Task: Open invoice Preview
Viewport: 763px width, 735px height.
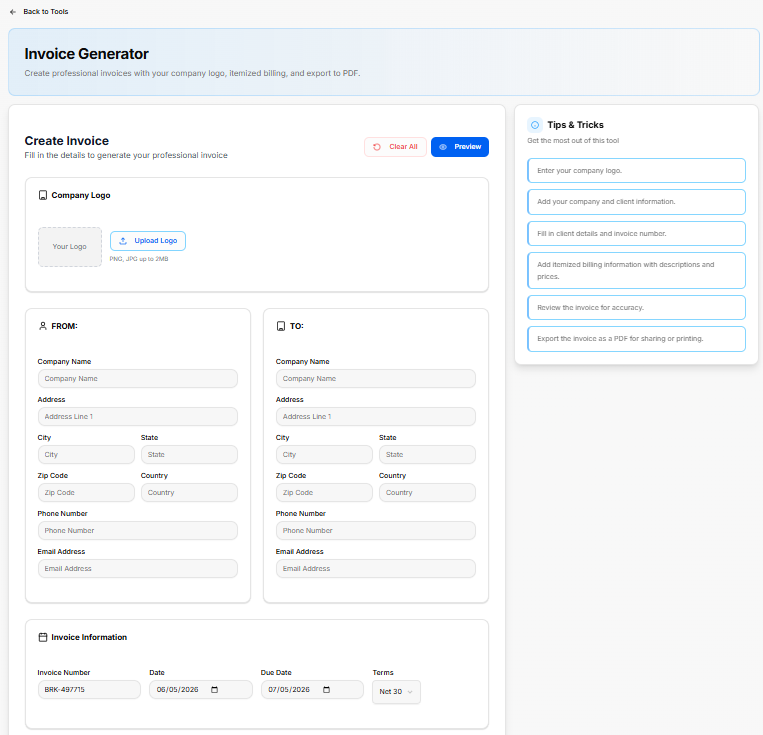Action: (460, 147)
